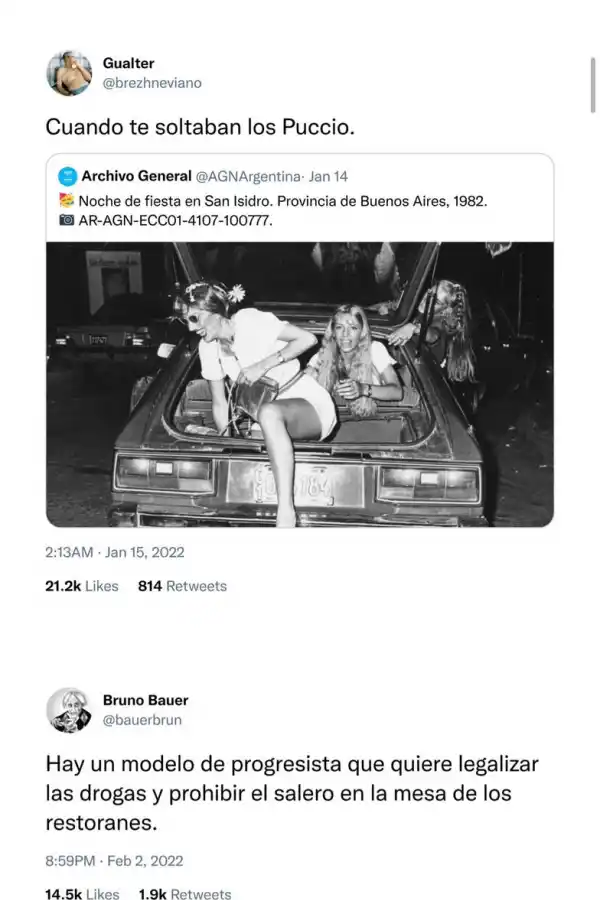Click Bruno Bauer's profile picture
This screenshot has height=900, width=600.
tap(69, 709)
